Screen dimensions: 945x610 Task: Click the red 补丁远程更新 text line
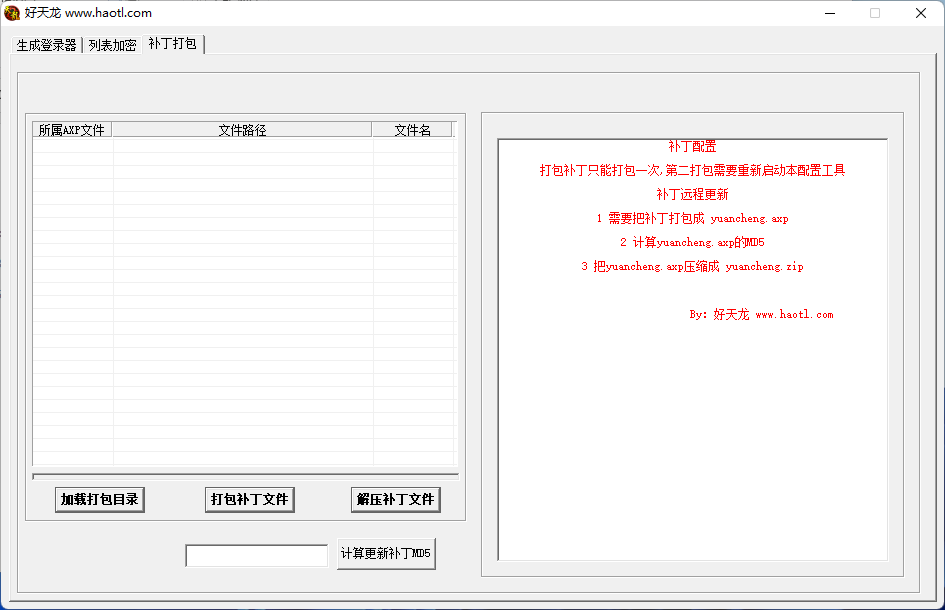pos(692,195)
